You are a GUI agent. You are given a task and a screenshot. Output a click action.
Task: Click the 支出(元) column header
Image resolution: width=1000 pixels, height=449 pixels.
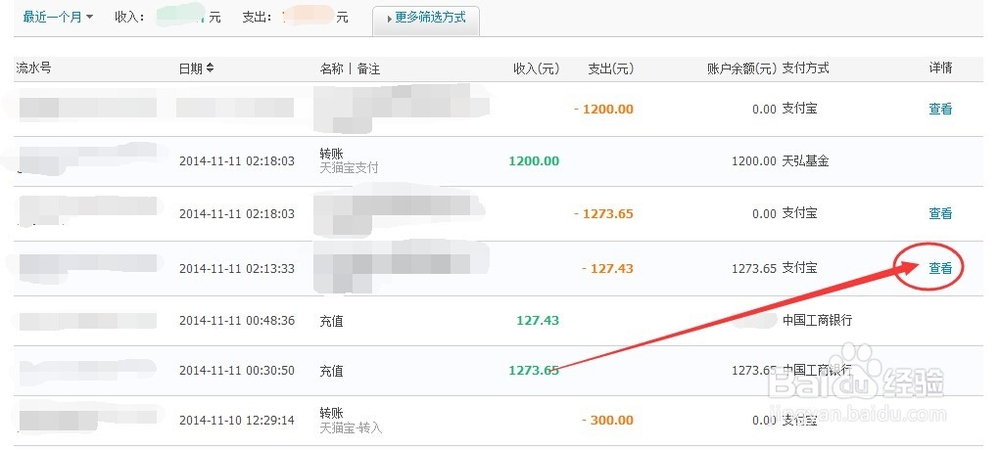click(611, 68)
